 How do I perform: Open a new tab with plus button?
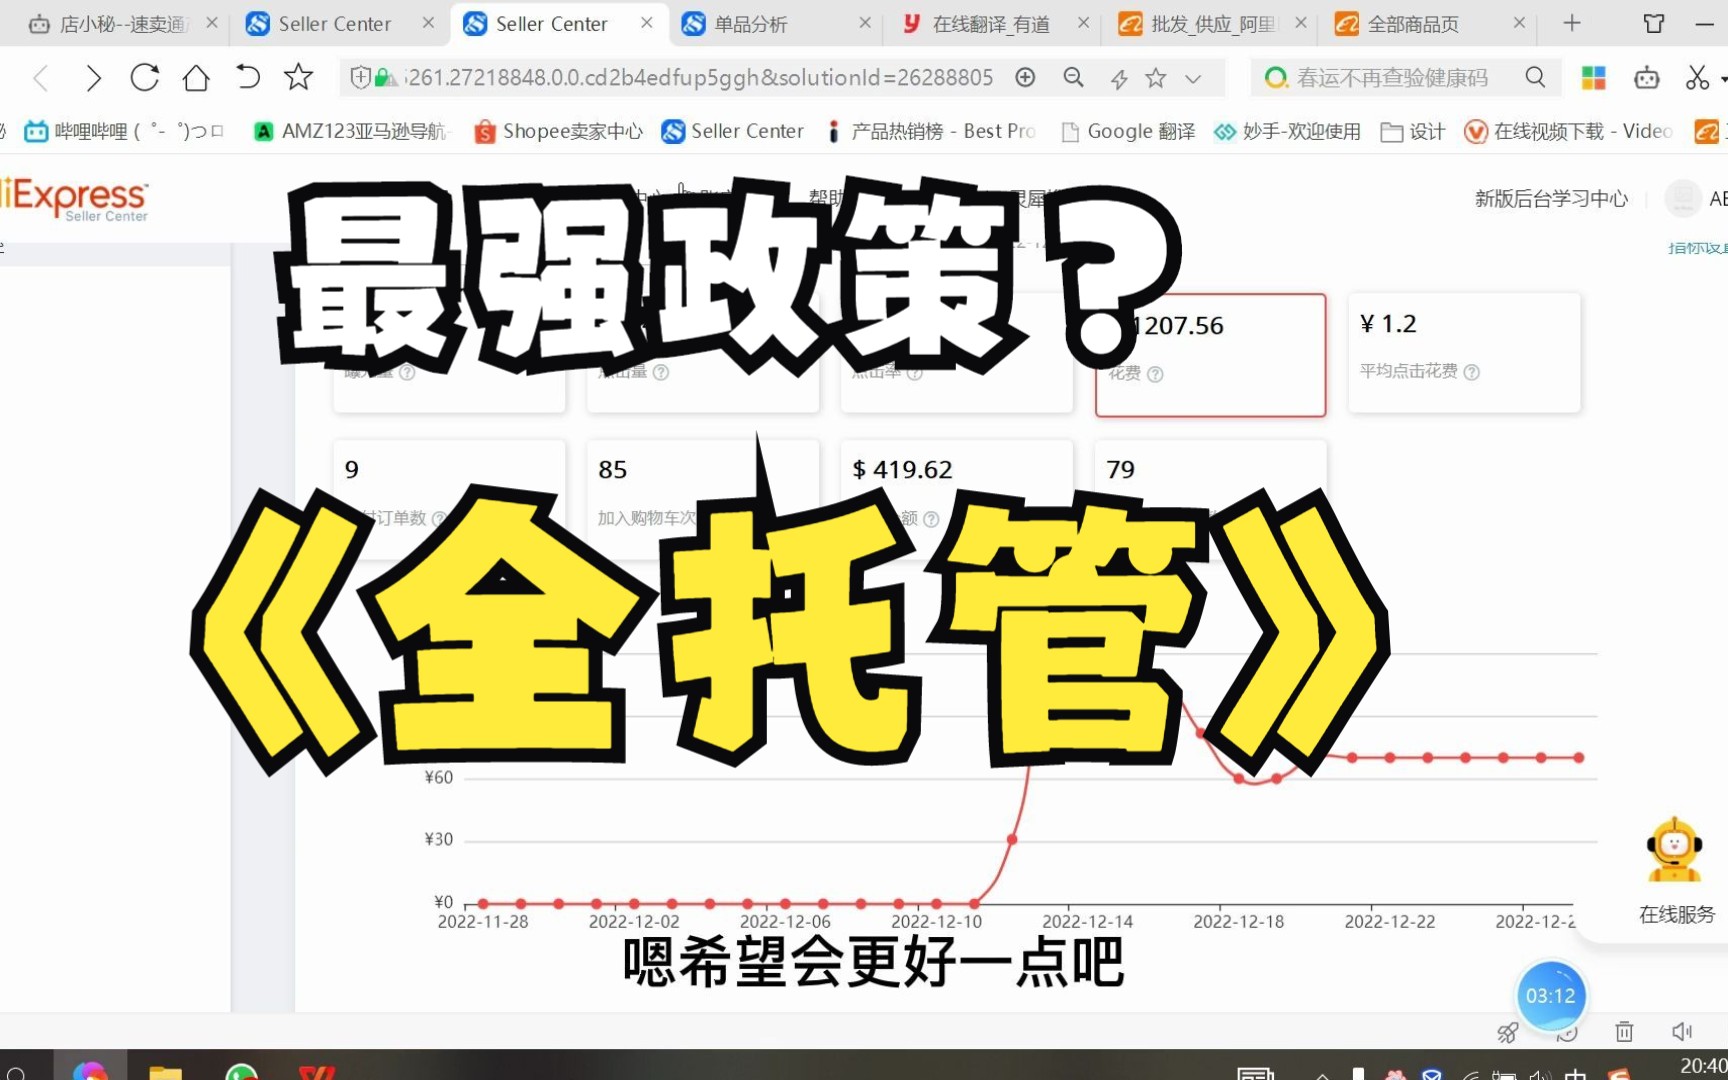[x=1572, y=23]
